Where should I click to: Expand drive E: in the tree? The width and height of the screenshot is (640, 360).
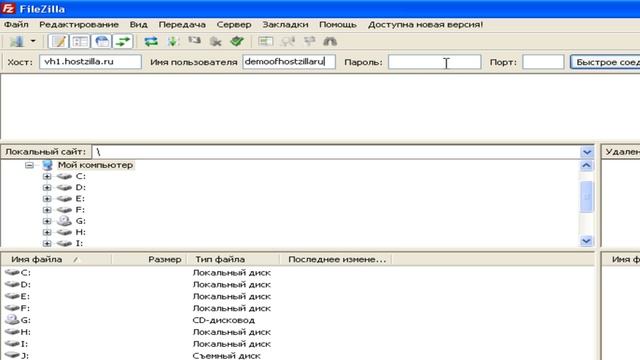tap(47, 199)
